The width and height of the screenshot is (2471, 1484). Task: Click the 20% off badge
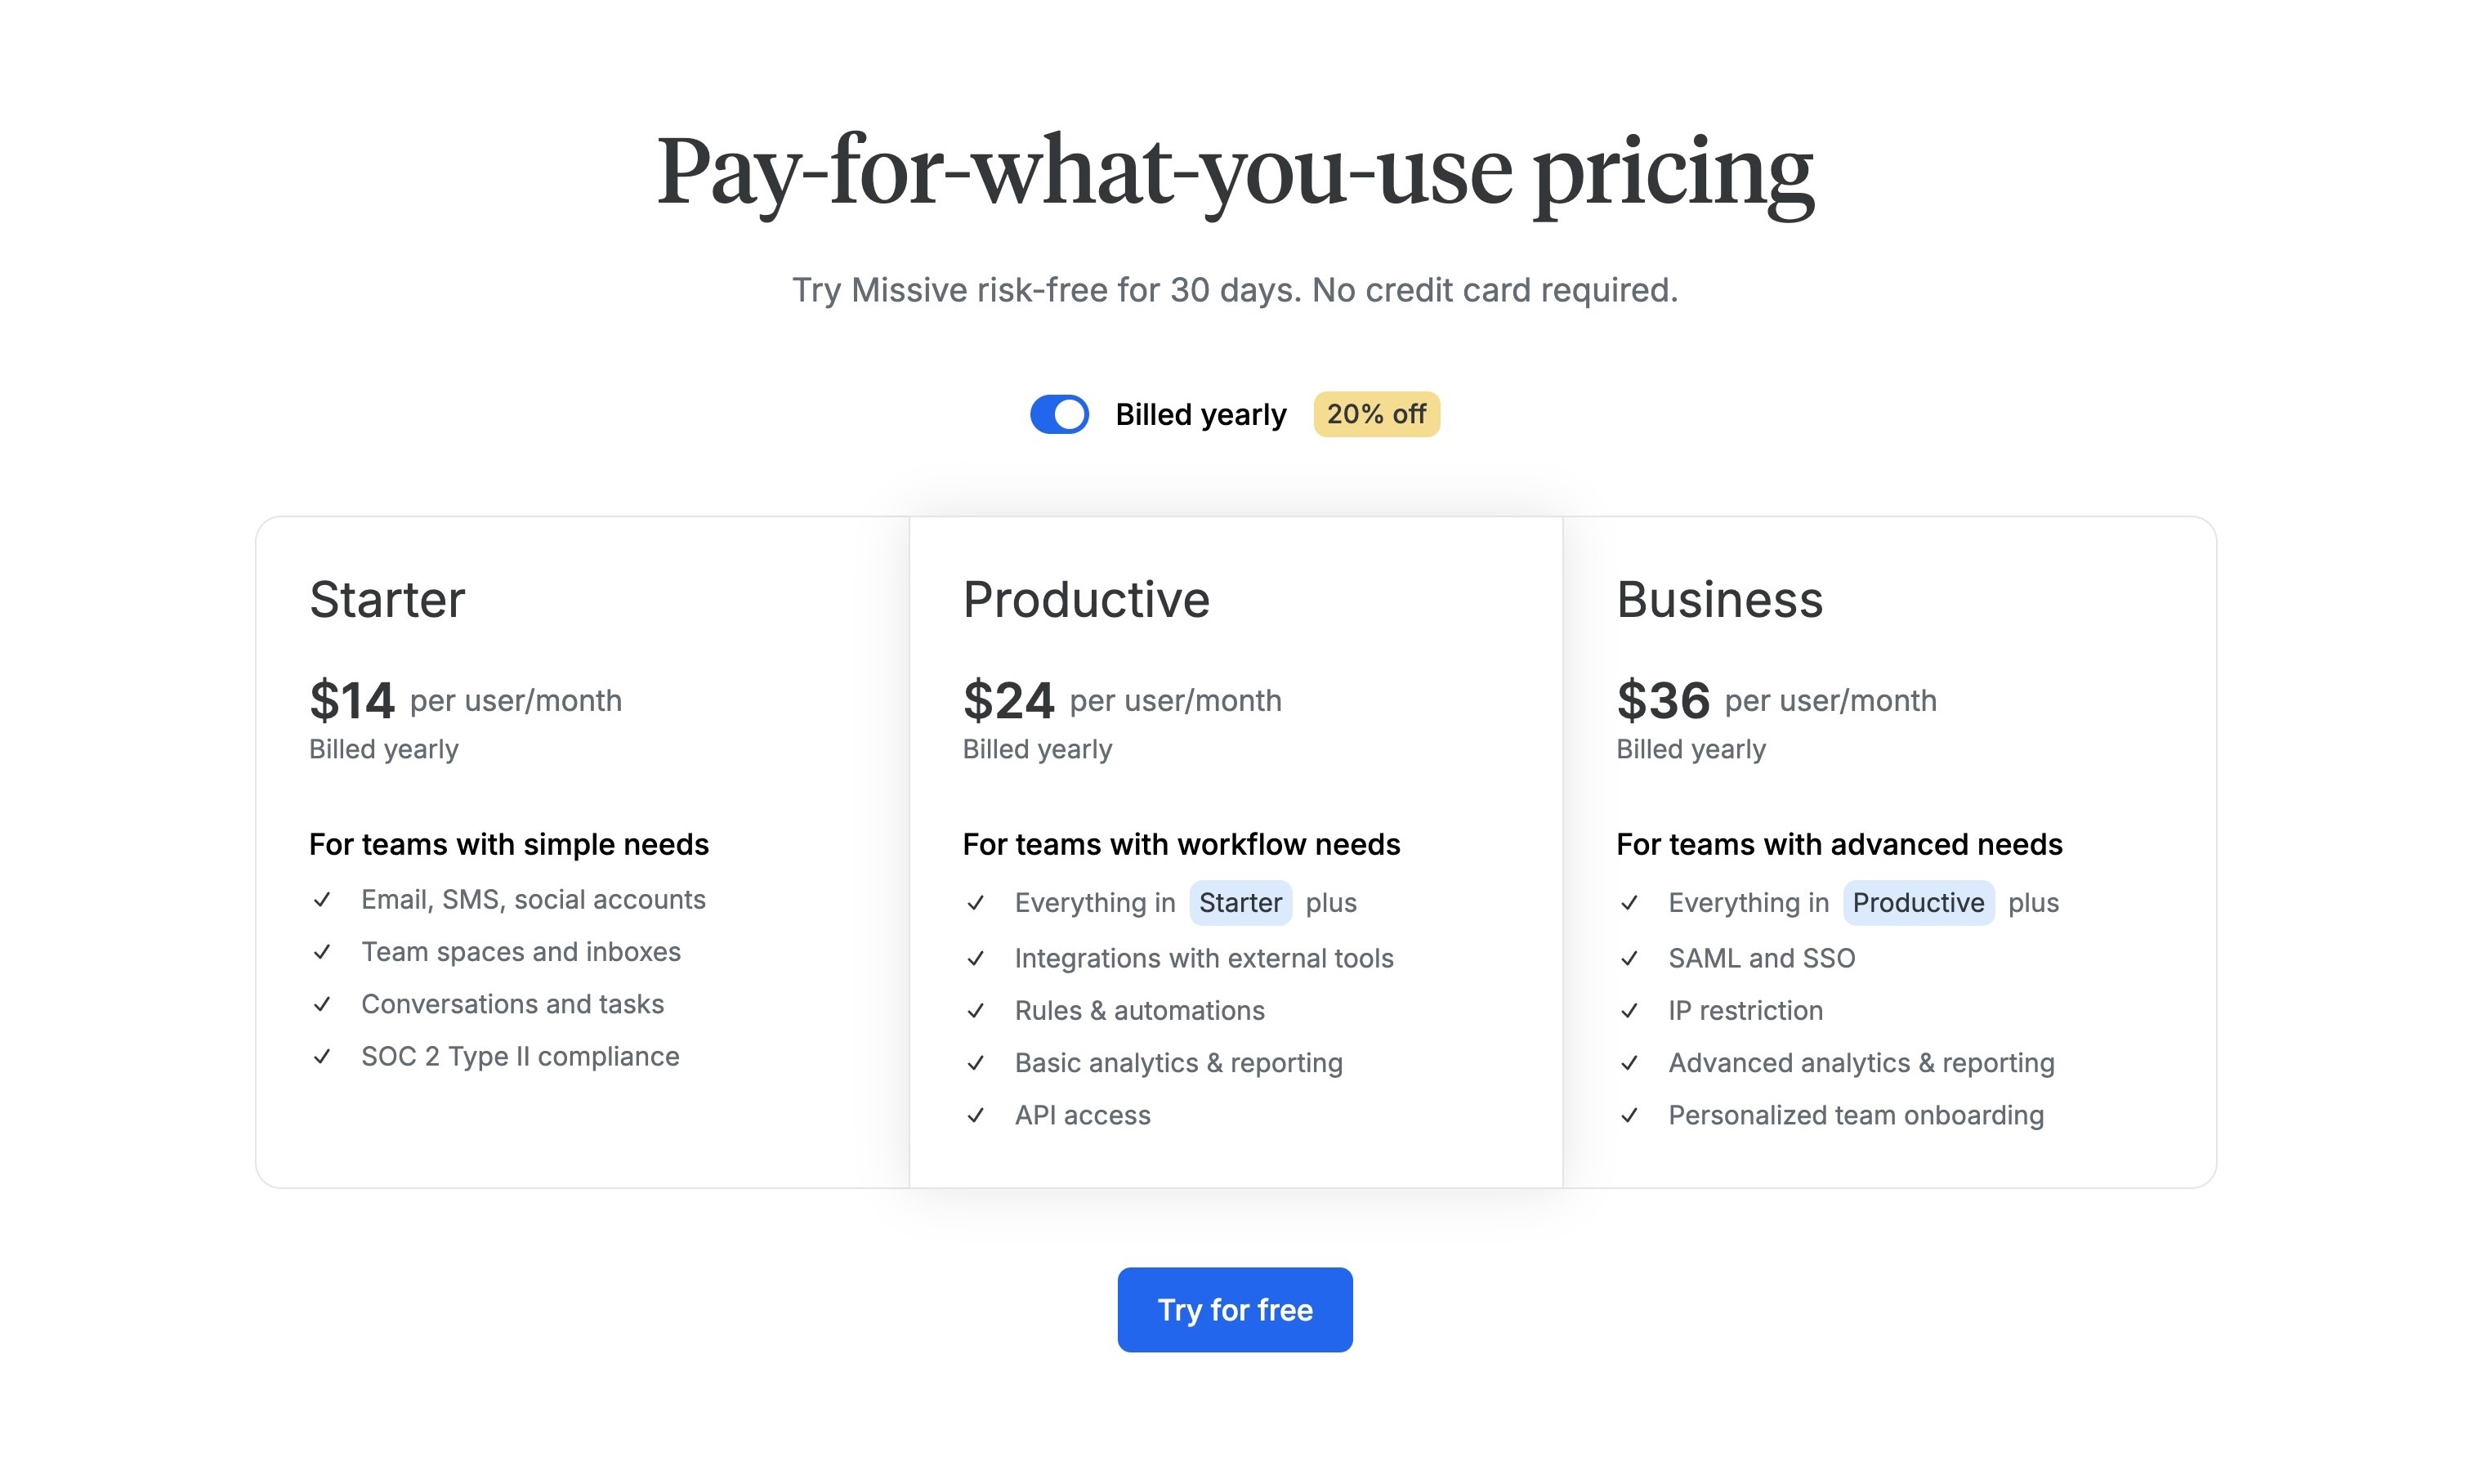coord(1376,414)
